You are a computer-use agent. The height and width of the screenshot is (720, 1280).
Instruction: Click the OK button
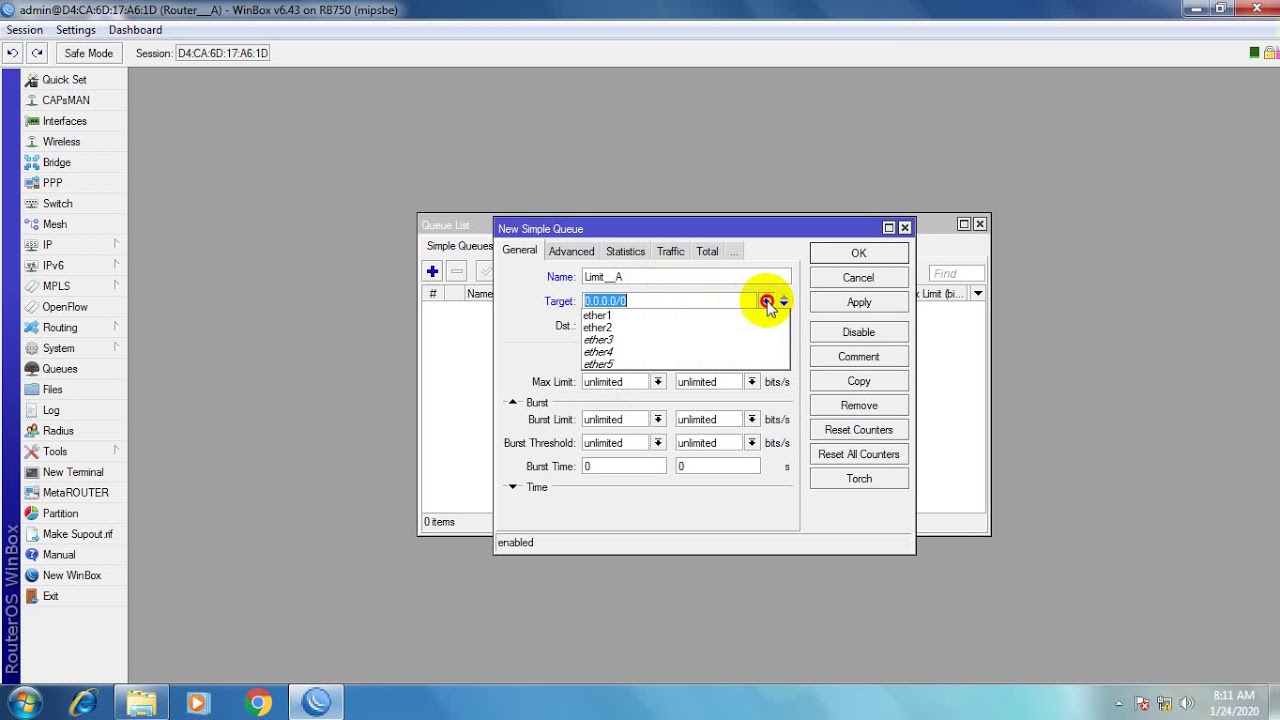859,253
